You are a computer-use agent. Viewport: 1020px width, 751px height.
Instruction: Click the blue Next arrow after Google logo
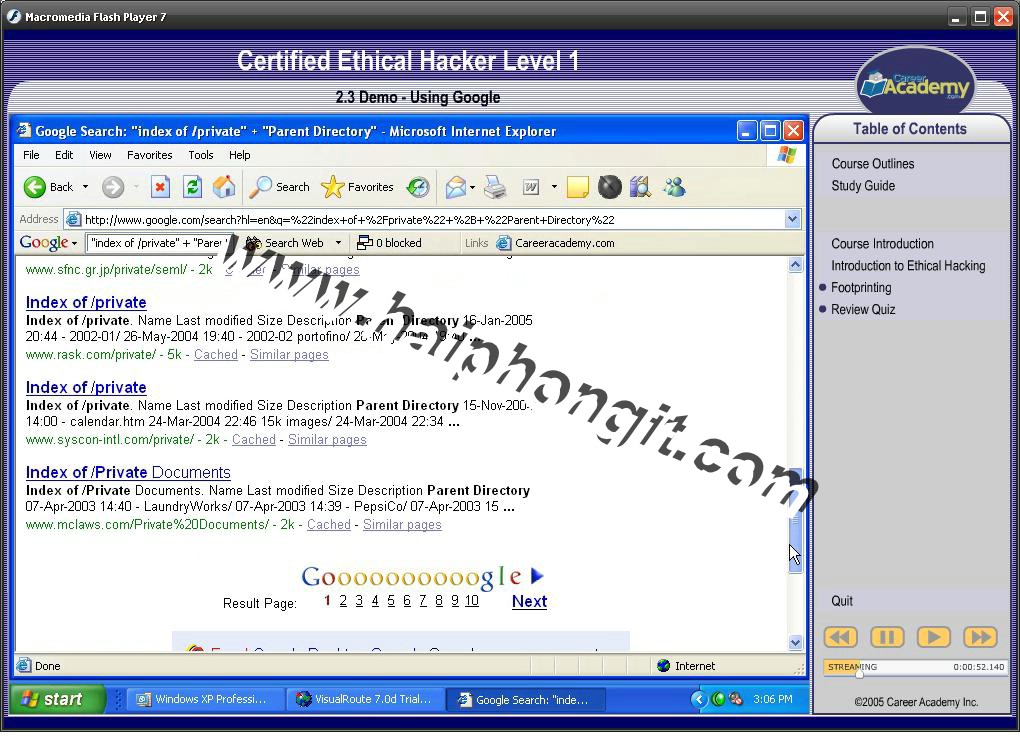click(537, 576)
